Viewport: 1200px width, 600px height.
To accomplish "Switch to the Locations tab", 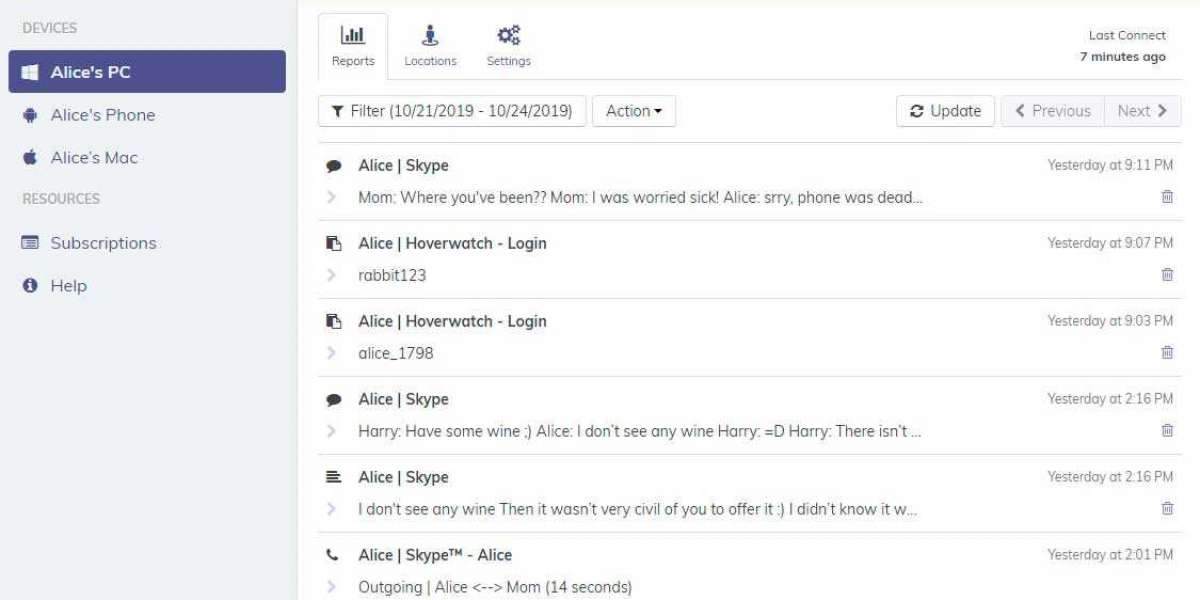I will [430, 47].
